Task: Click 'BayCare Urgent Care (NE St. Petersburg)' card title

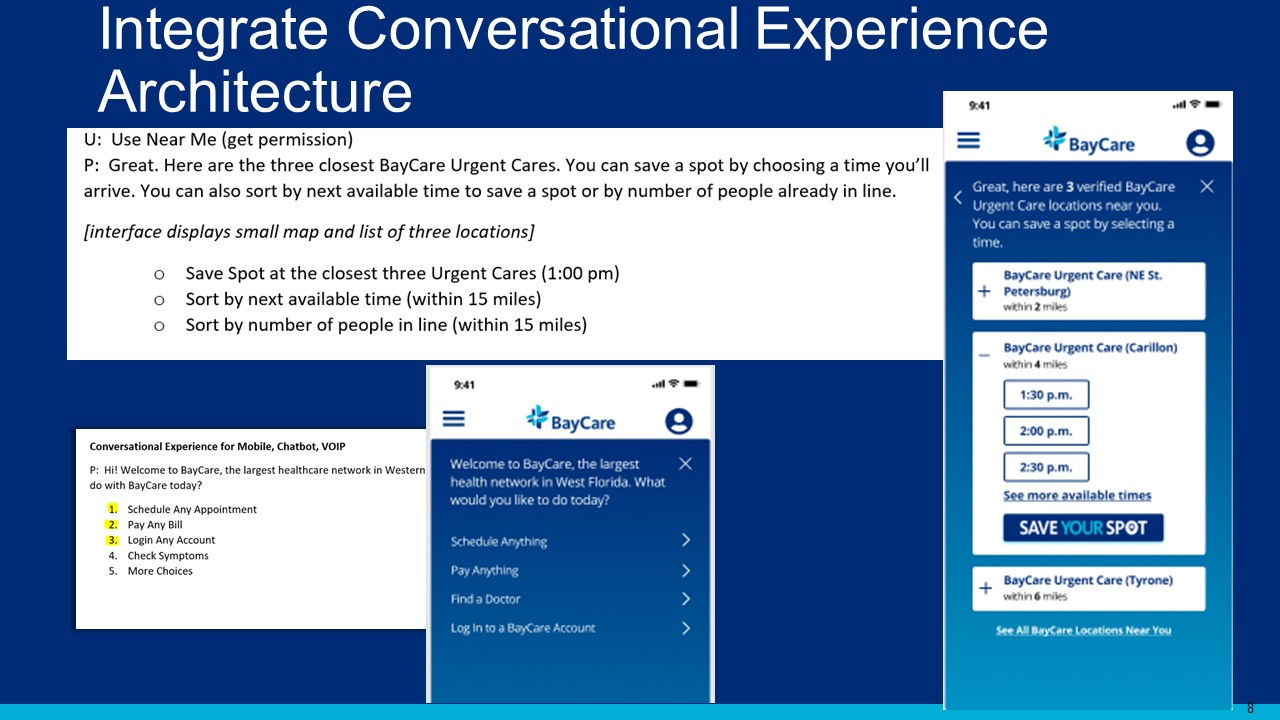Action: (1083, 283)
